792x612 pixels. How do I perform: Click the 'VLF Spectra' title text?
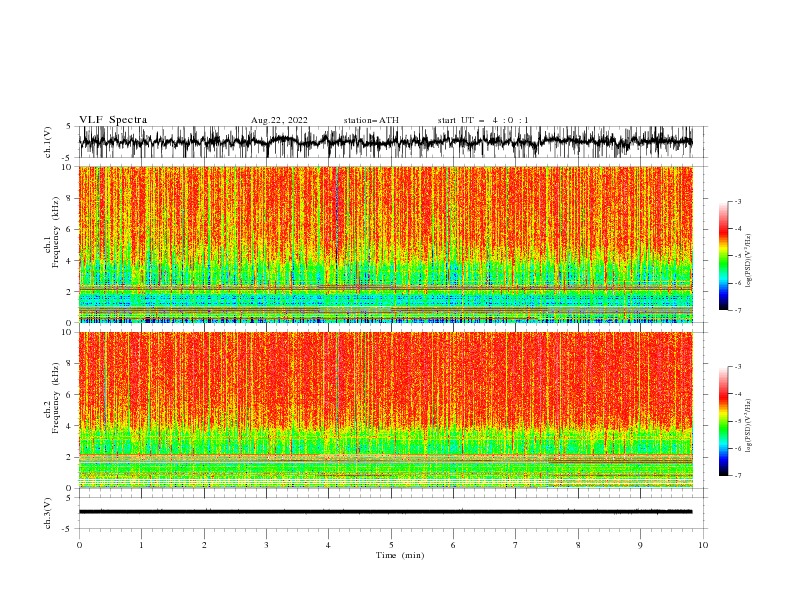[x=113, y=120]
